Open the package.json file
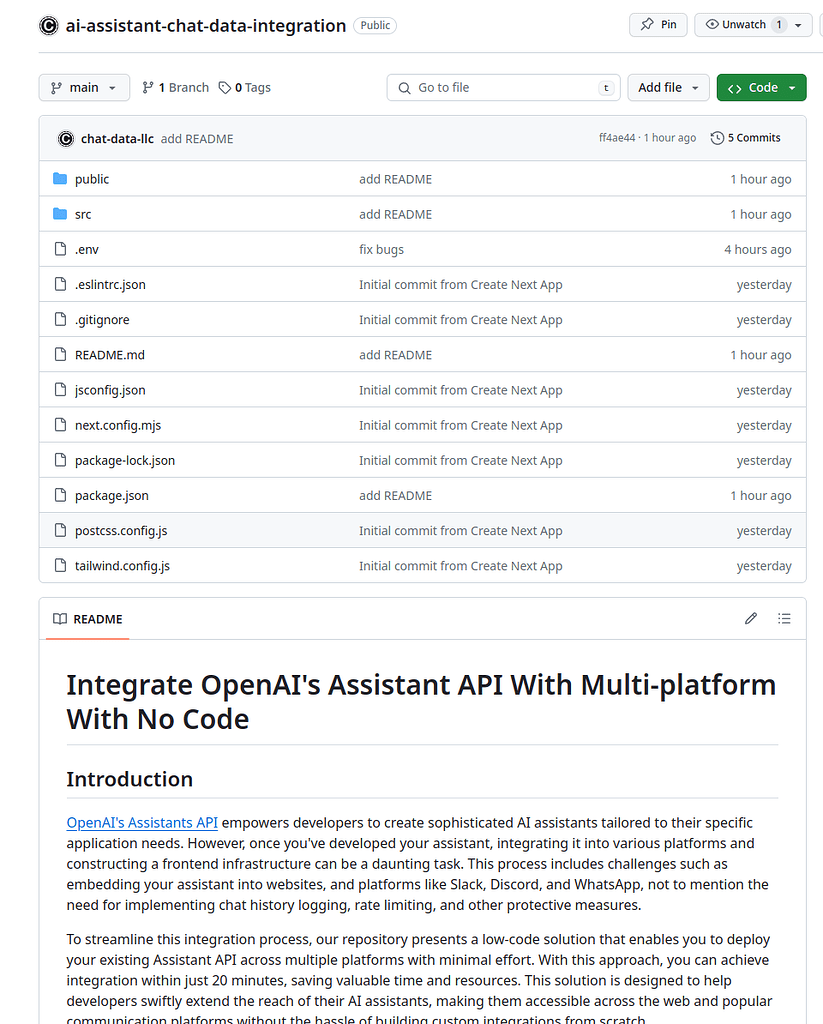The width and height of the screenshot is (823, 1024). point(112,496)
